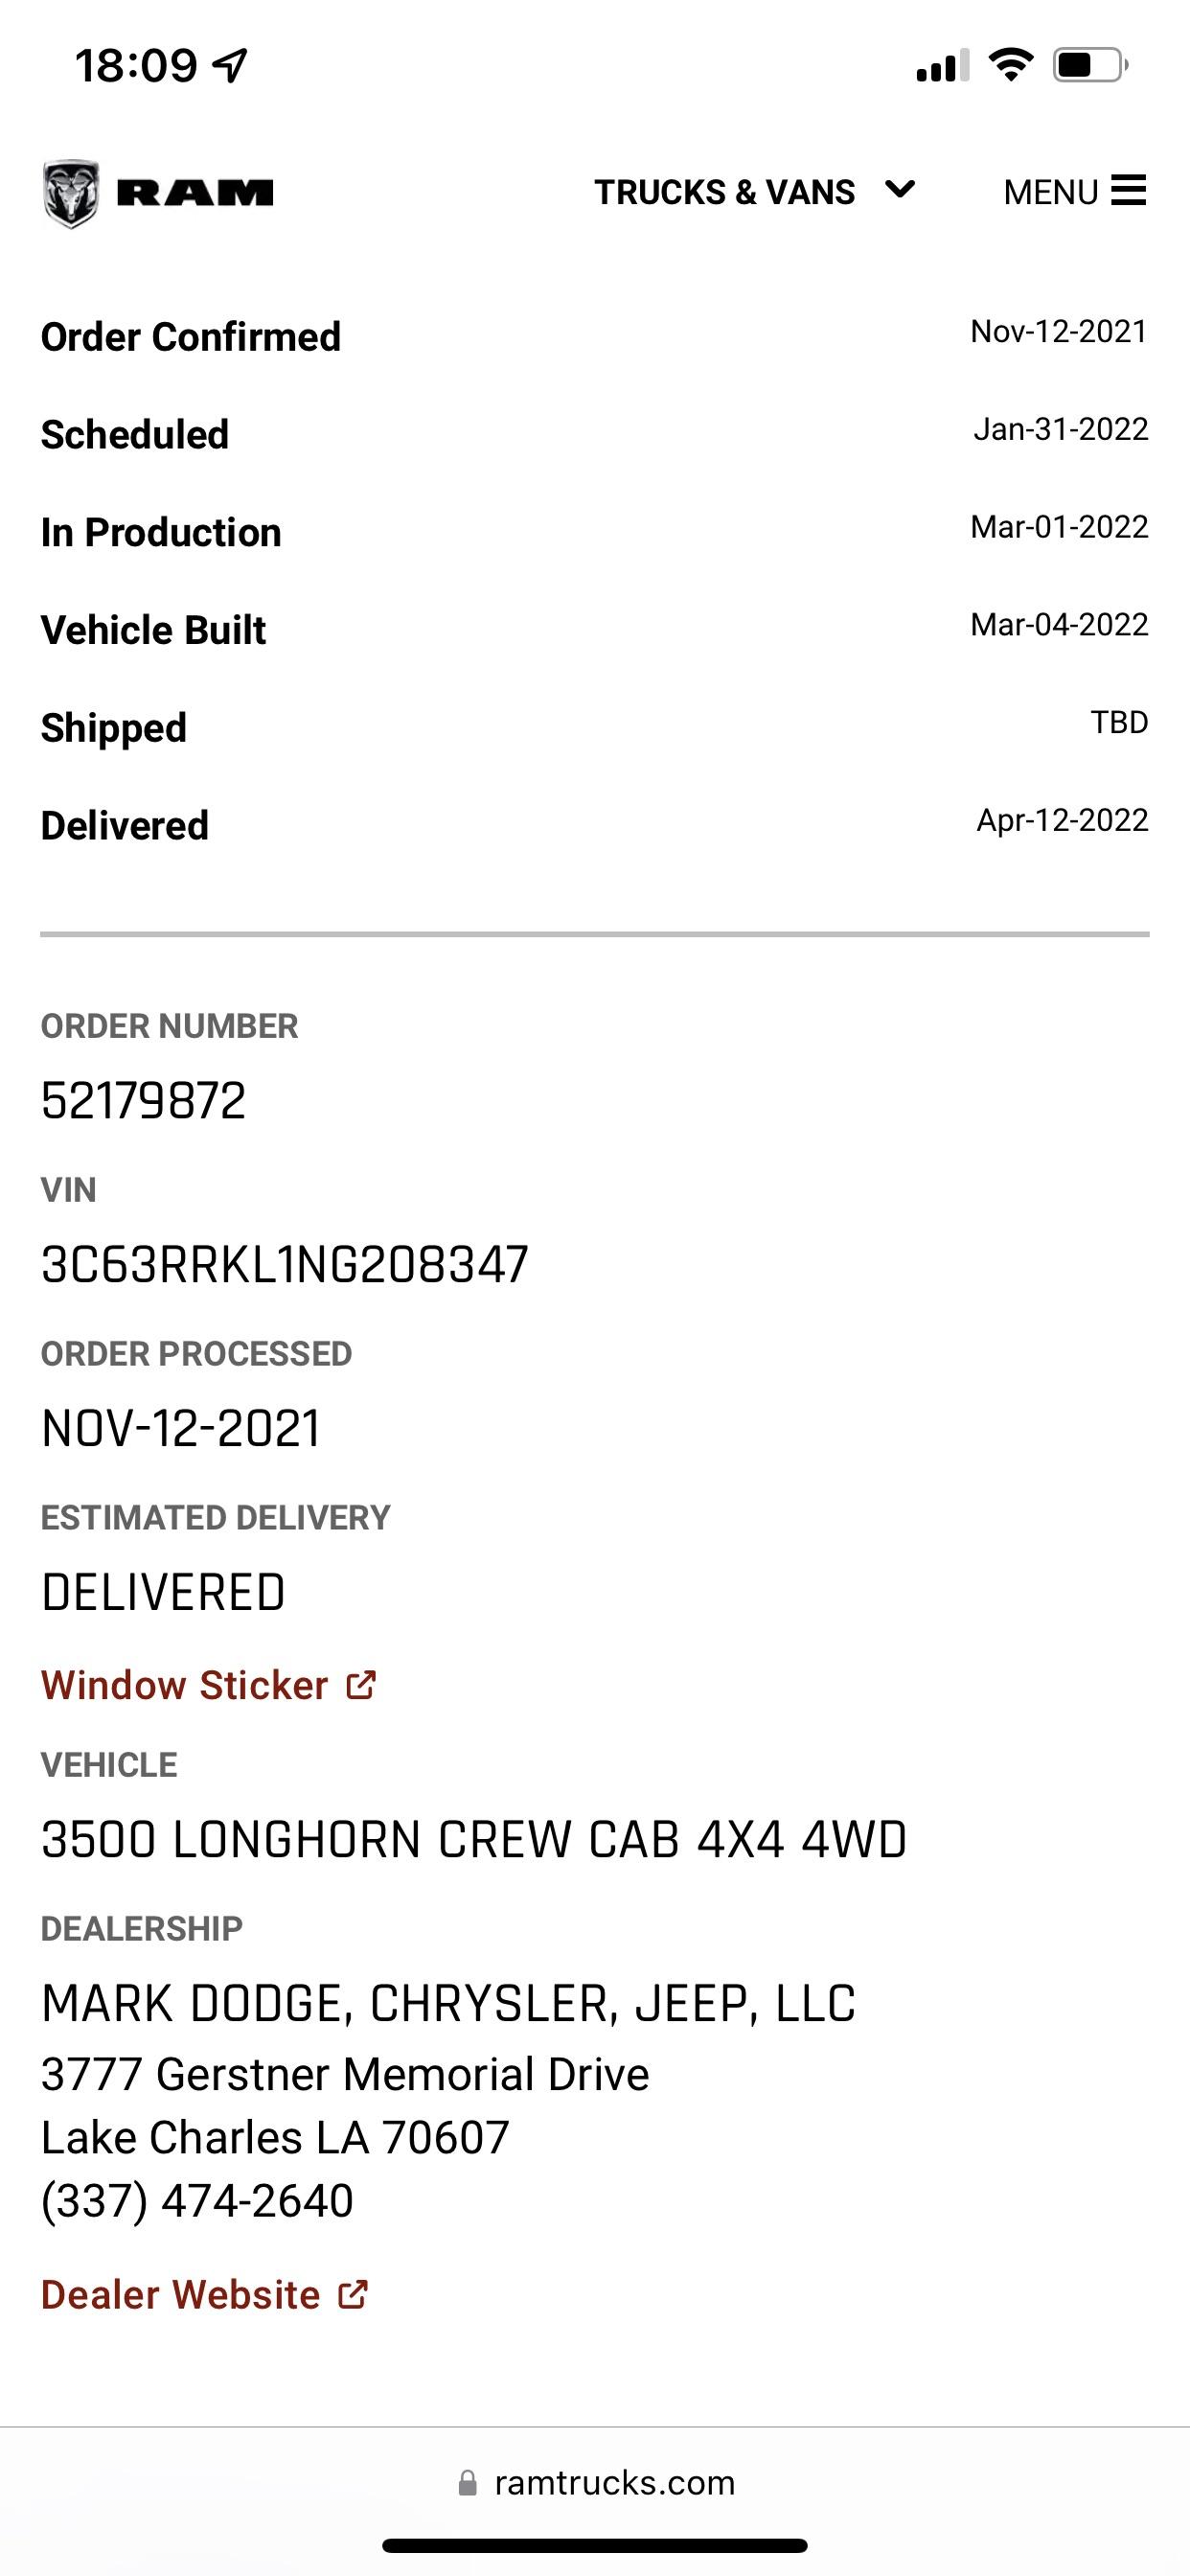Tap the dealership phone number (337) 474-2640
This screenshot has height=2576, width=1190.
[197, 2200]
